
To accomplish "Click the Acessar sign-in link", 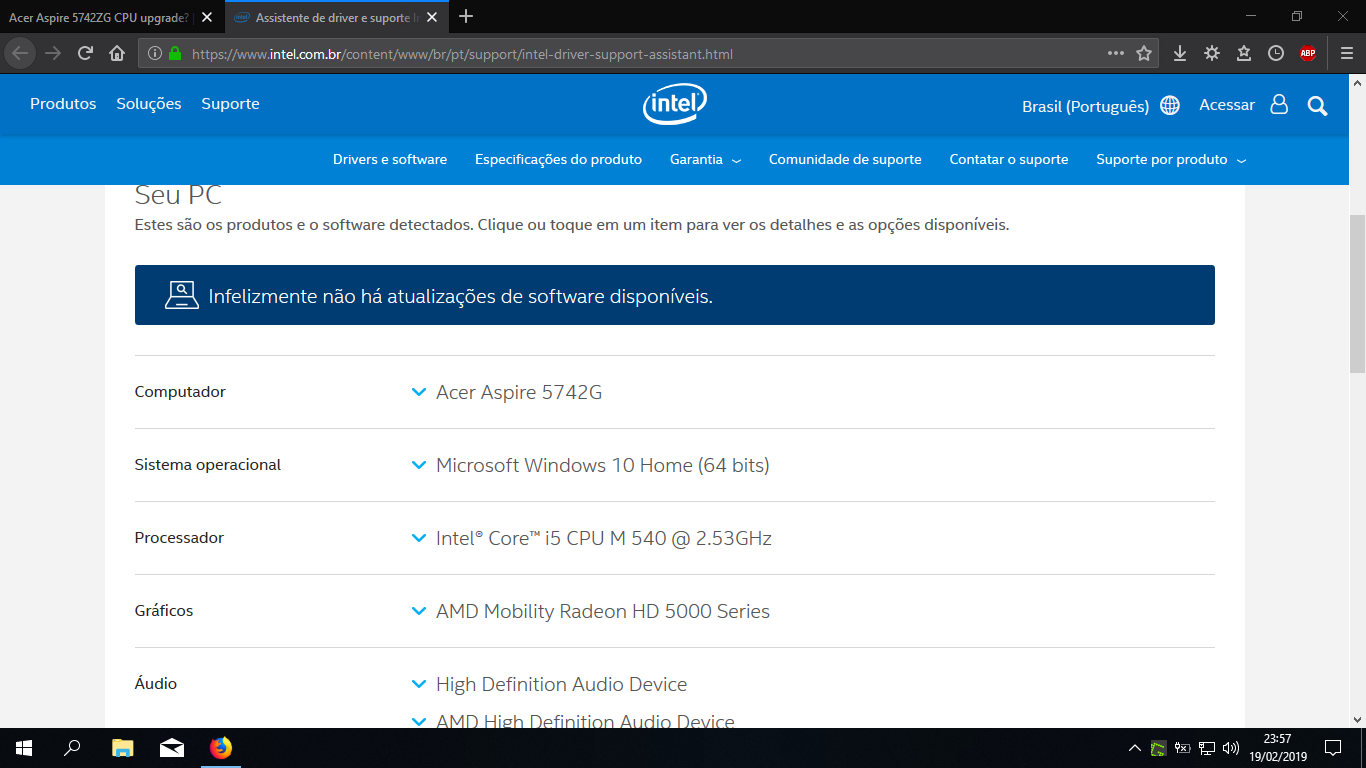I will pyautogui.click(x=1226, y=105).
